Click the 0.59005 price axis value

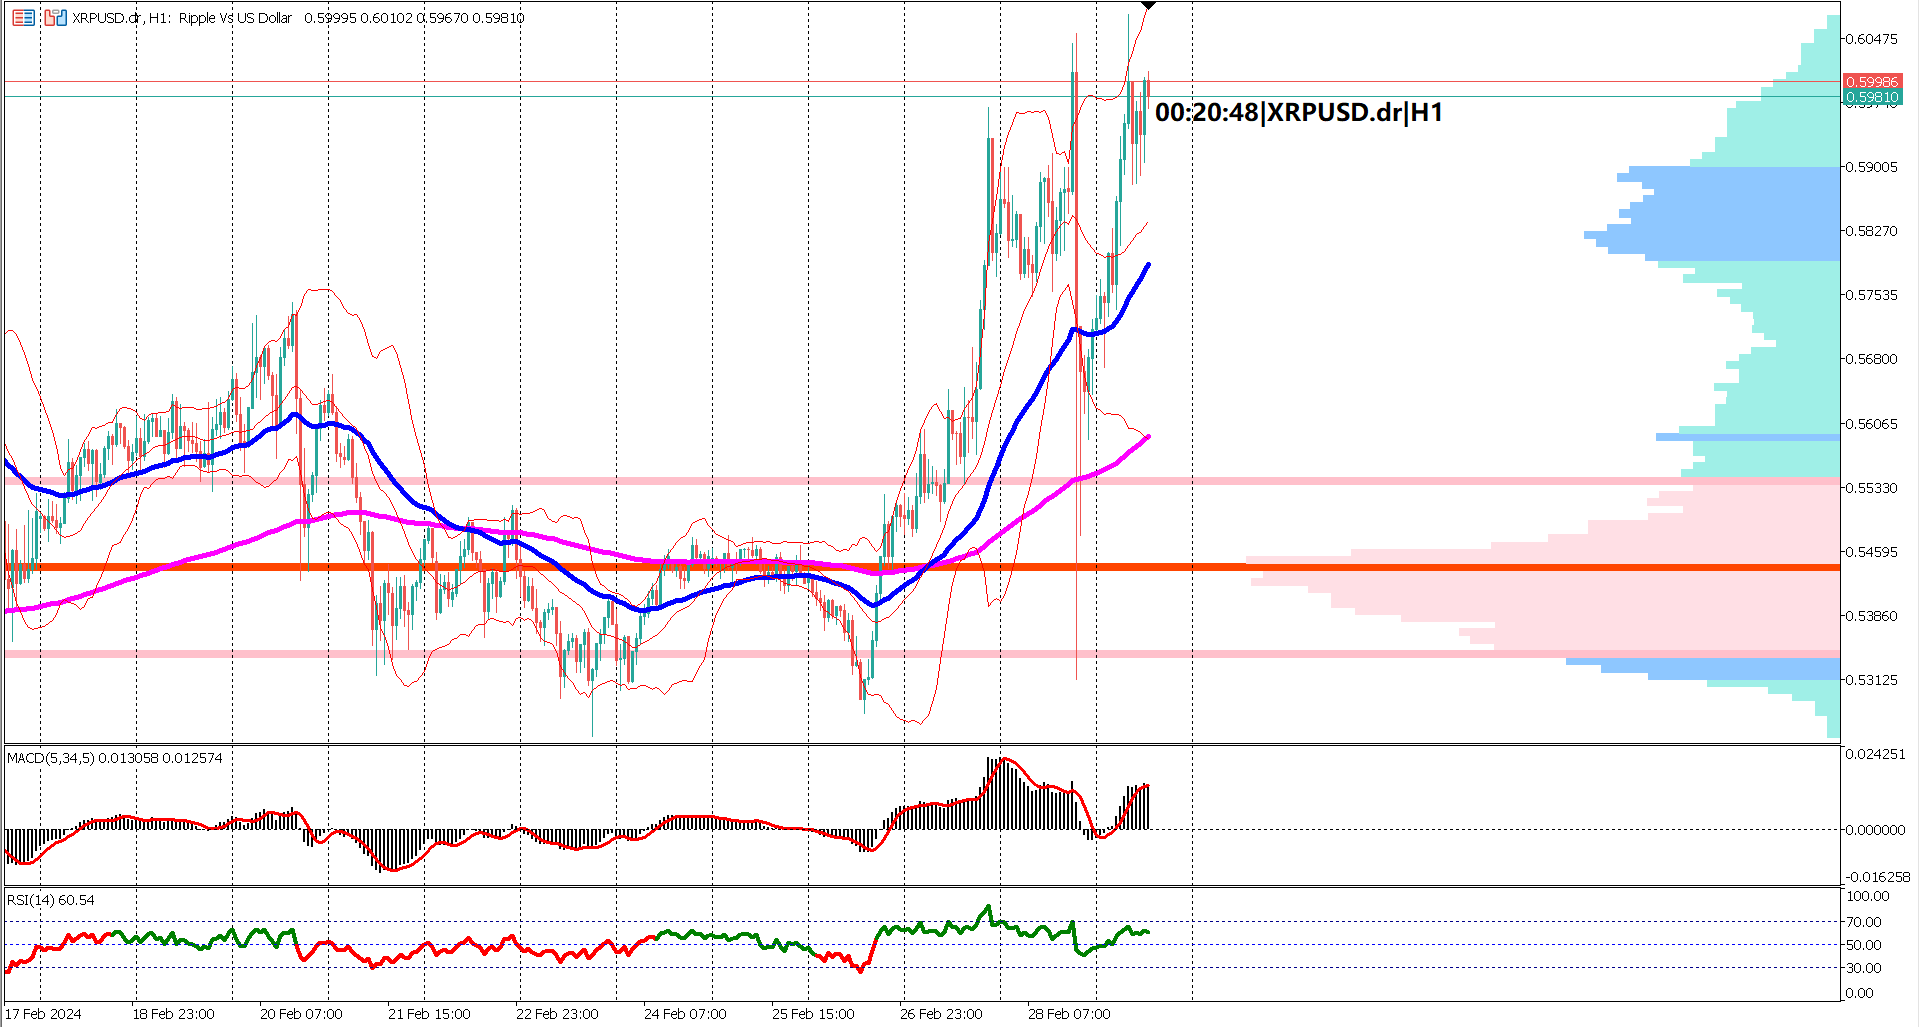(x=1871, y=167)
